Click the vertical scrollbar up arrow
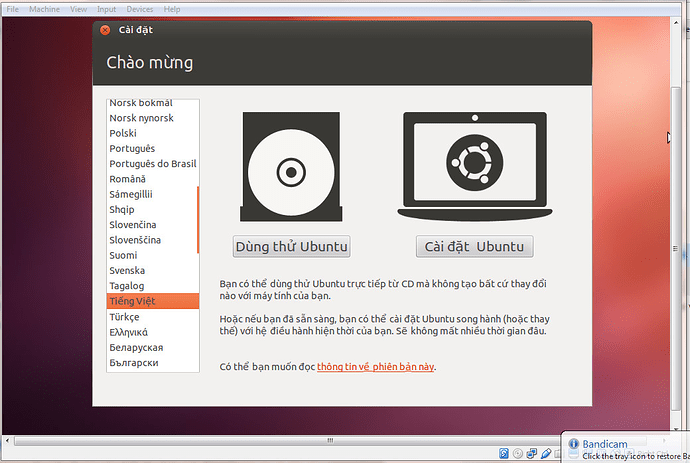690x463 pixels. click(x=676, y=21)
